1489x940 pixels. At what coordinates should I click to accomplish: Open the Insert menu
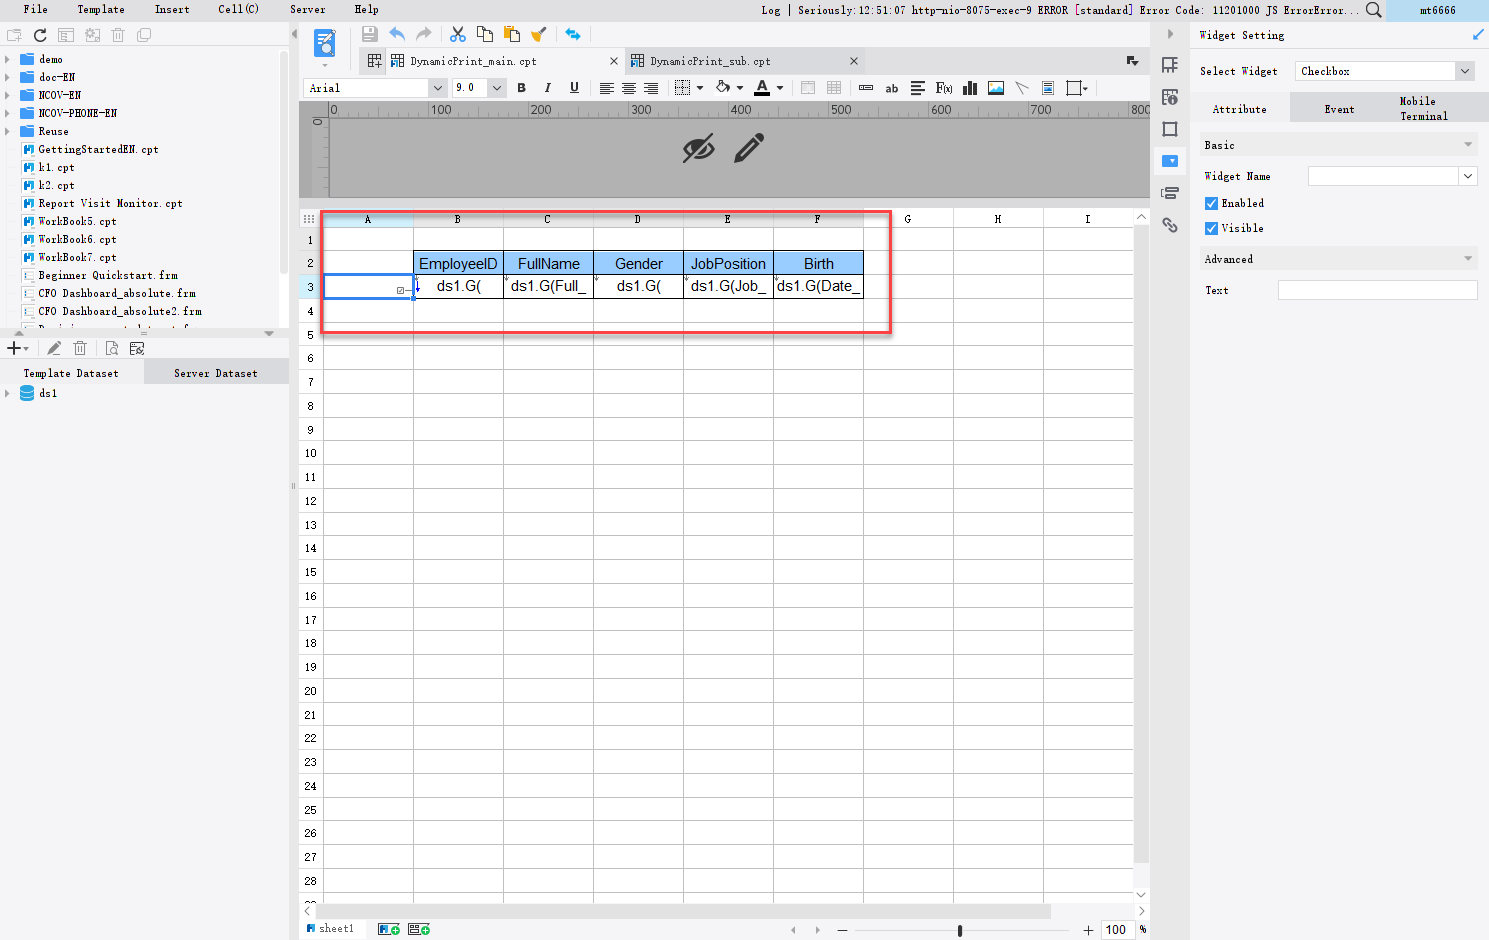[x=172, y=9]
